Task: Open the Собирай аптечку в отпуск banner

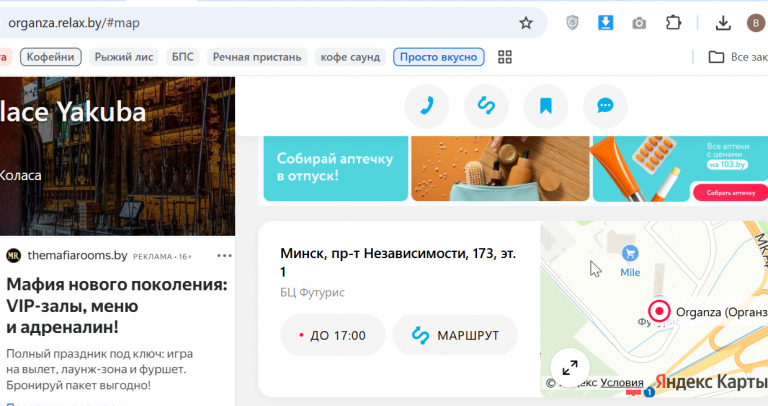Action: pos(336,169)
